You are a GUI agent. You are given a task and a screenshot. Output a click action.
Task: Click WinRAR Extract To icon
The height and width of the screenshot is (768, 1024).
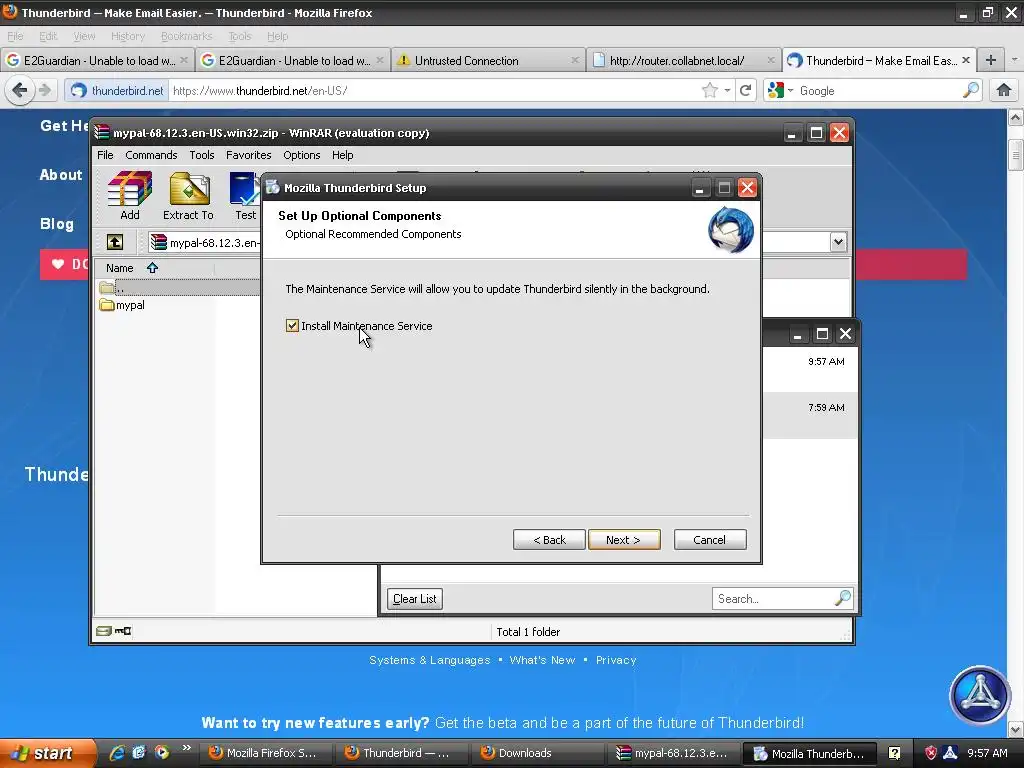[188, 195]
